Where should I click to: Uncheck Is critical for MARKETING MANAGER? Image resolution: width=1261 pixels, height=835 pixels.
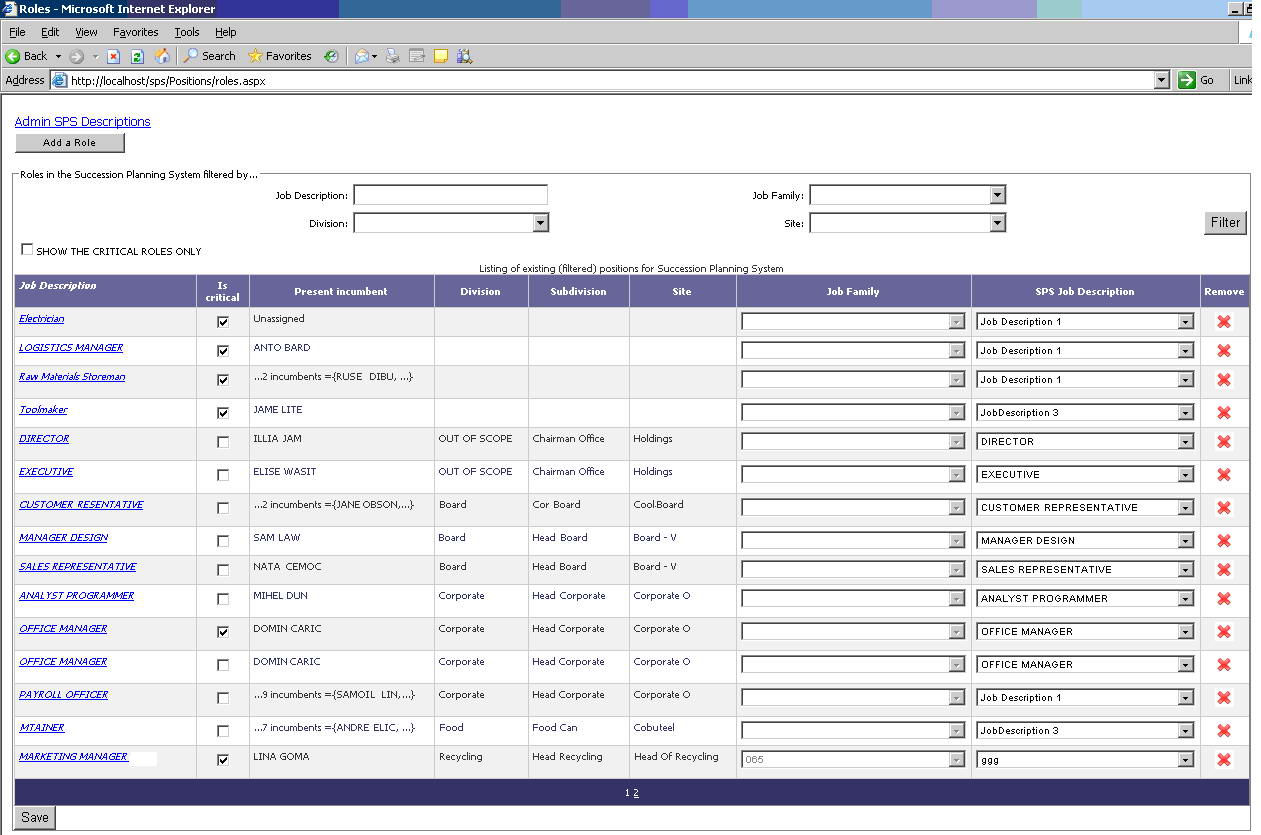223,760
